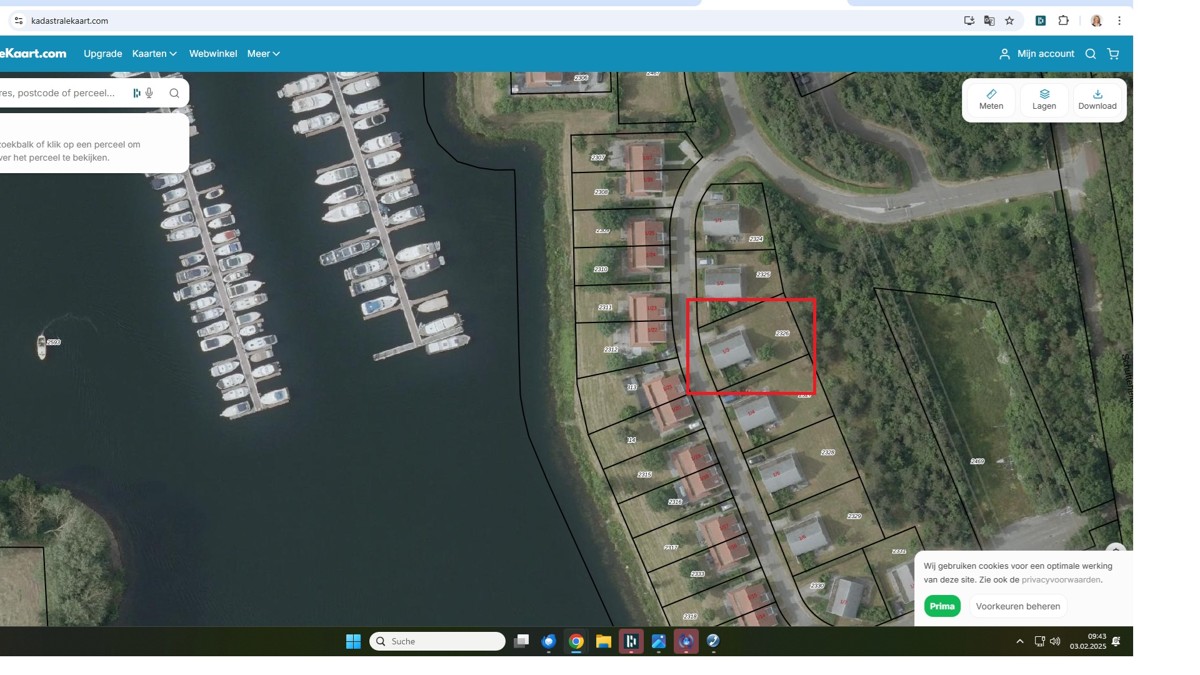Click into the address search input field
The width and height of the screenshot is (1200, 675).
pyautogui.click(x=60, y=93)
